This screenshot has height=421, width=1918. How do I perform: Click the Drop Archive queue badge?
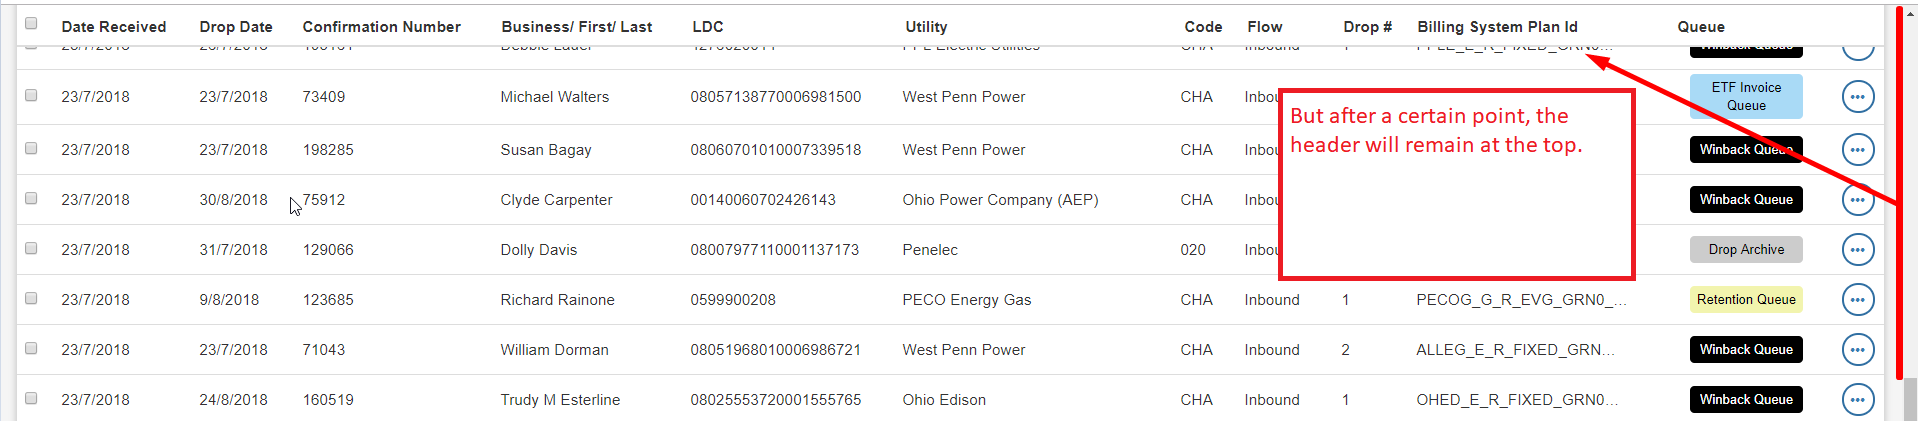pos(1746,250)
